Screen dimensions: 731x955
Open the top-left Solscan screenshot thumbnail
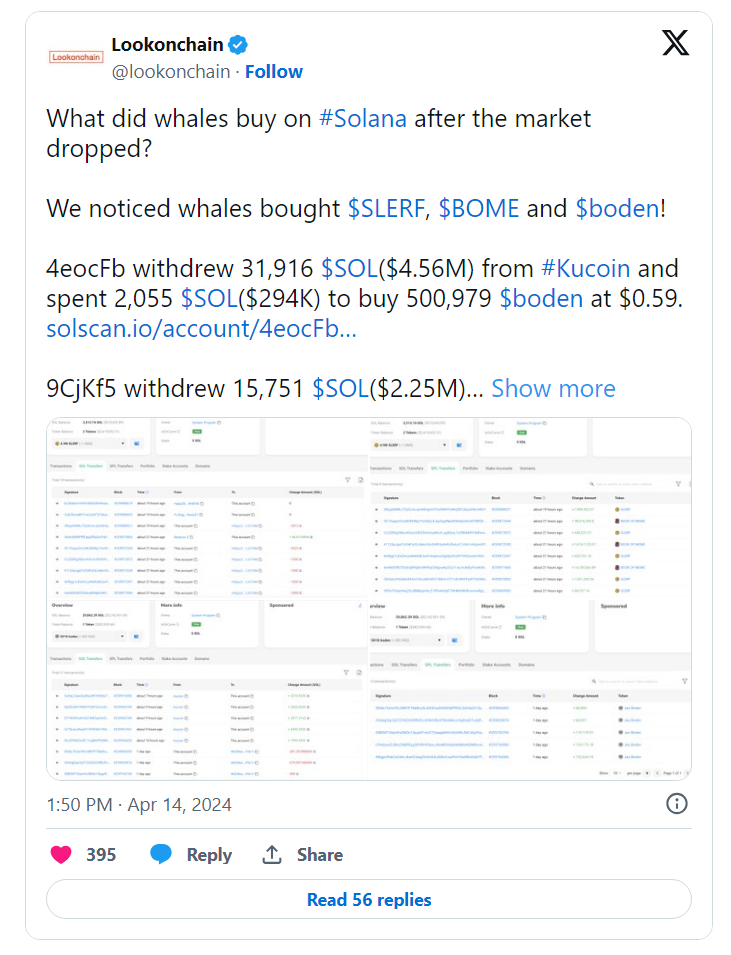pos(207,508)
